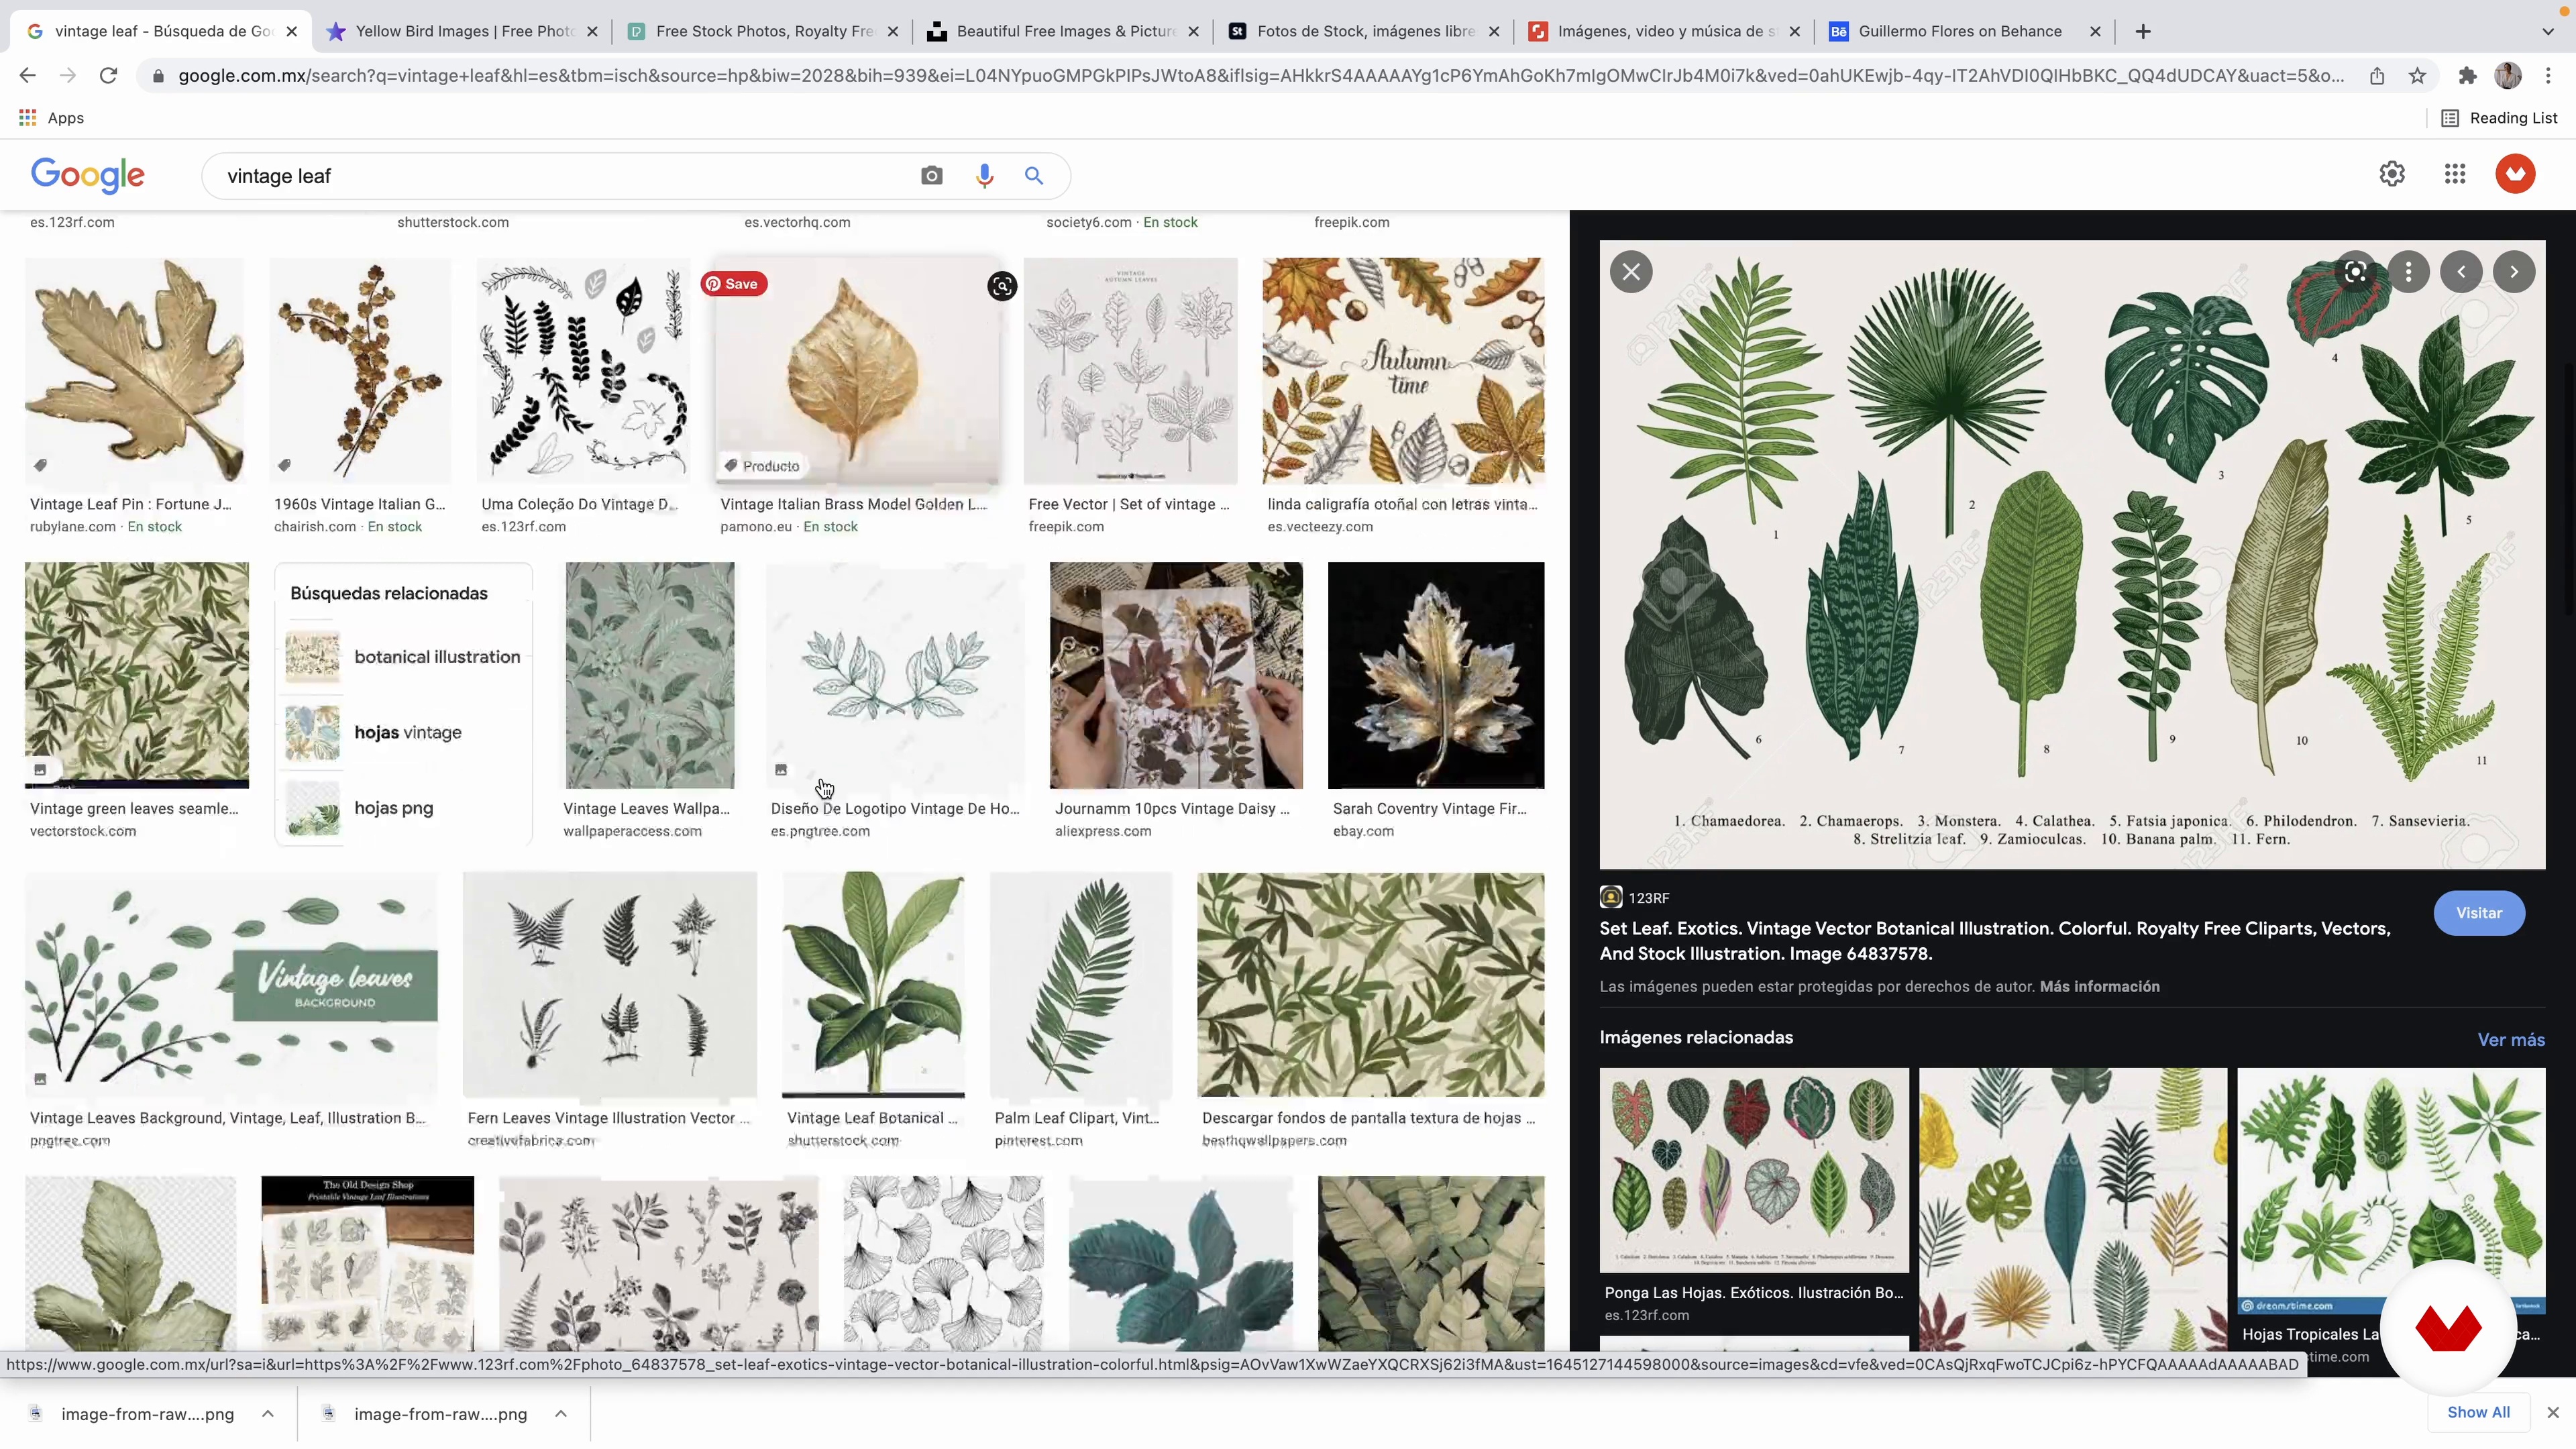Image resolution: width=2576 pixels, height=1449 pixels.
Task: Open Google Lens icon in preview panel
Action: click(x=2355, y=272)
